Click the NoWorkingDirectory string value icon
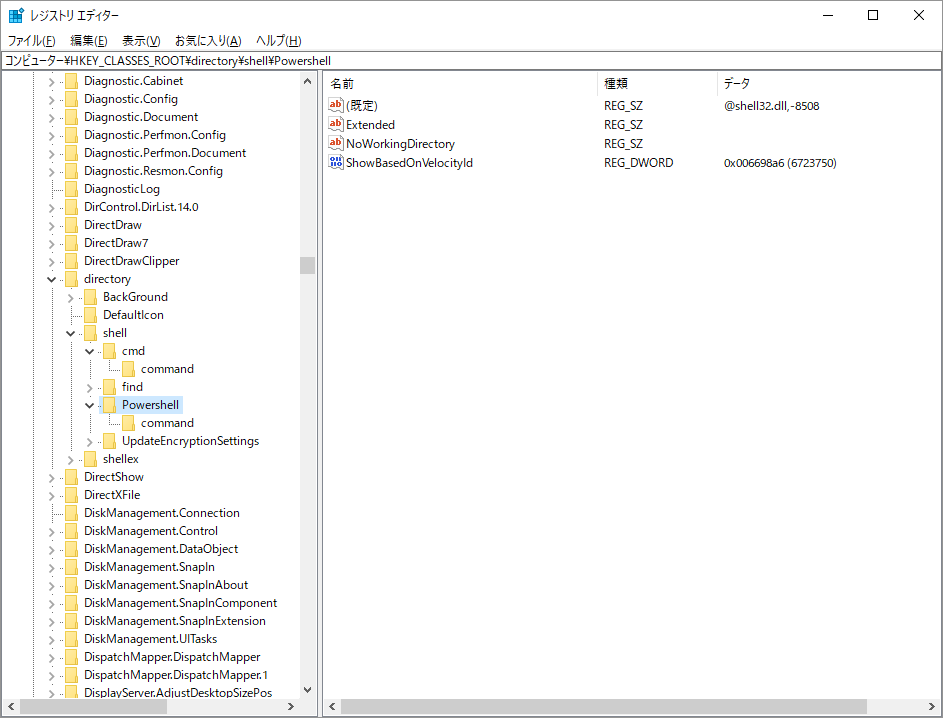 (x=336, y=144)
